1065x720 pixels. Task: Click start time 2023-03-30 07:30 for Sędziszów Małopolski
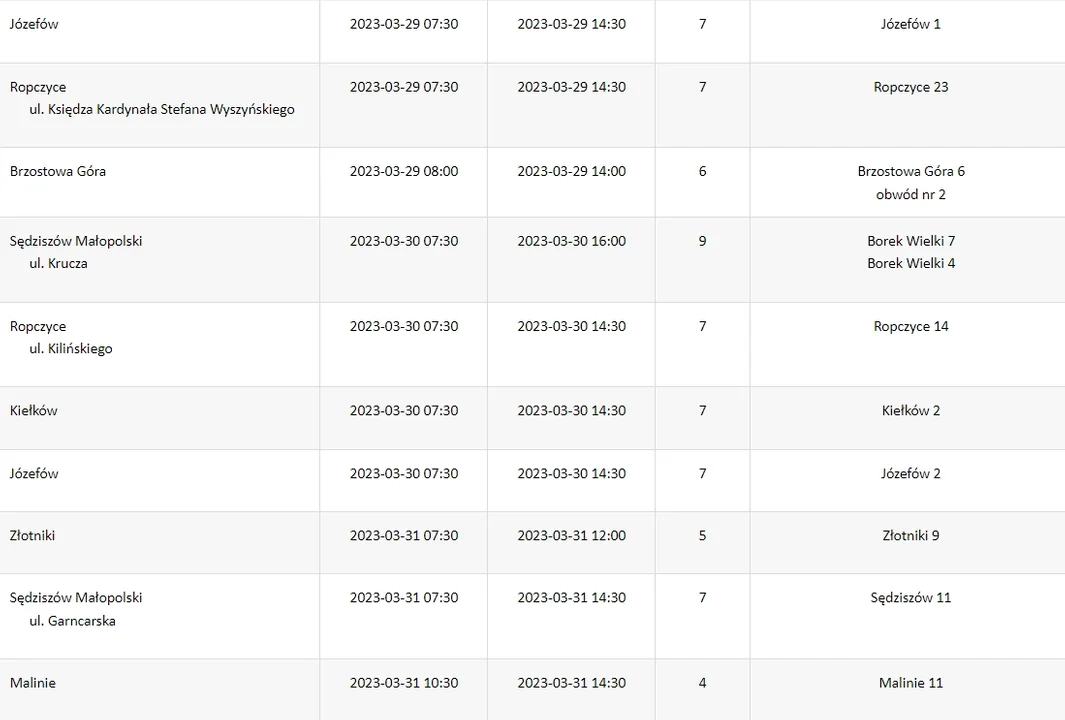pos(403,241)
